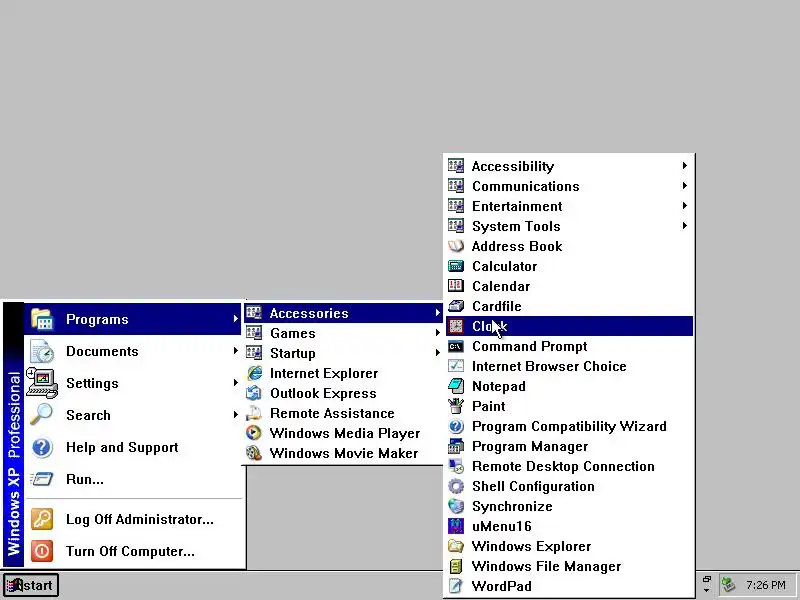Click the uMenu16 icon

[456, 526]
